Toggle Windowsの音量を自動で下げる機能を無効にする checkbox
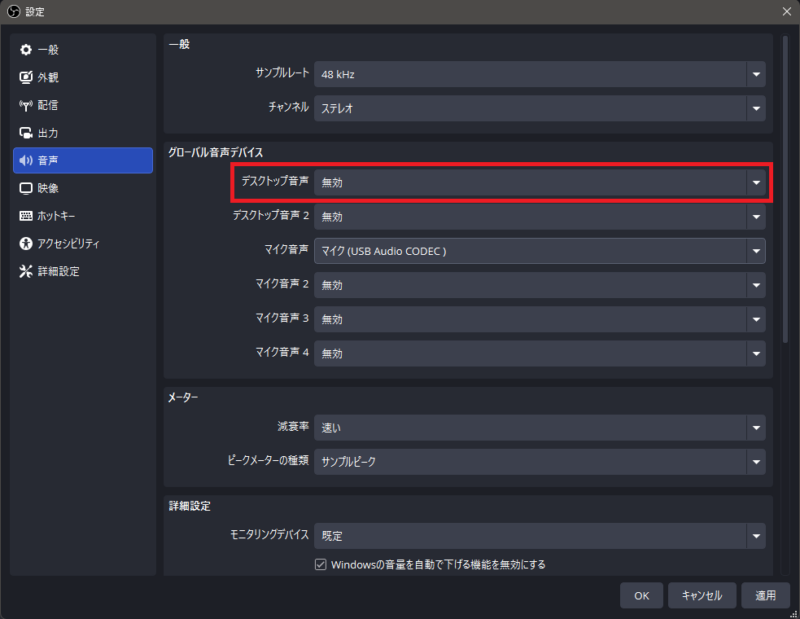 pos(320,564)
